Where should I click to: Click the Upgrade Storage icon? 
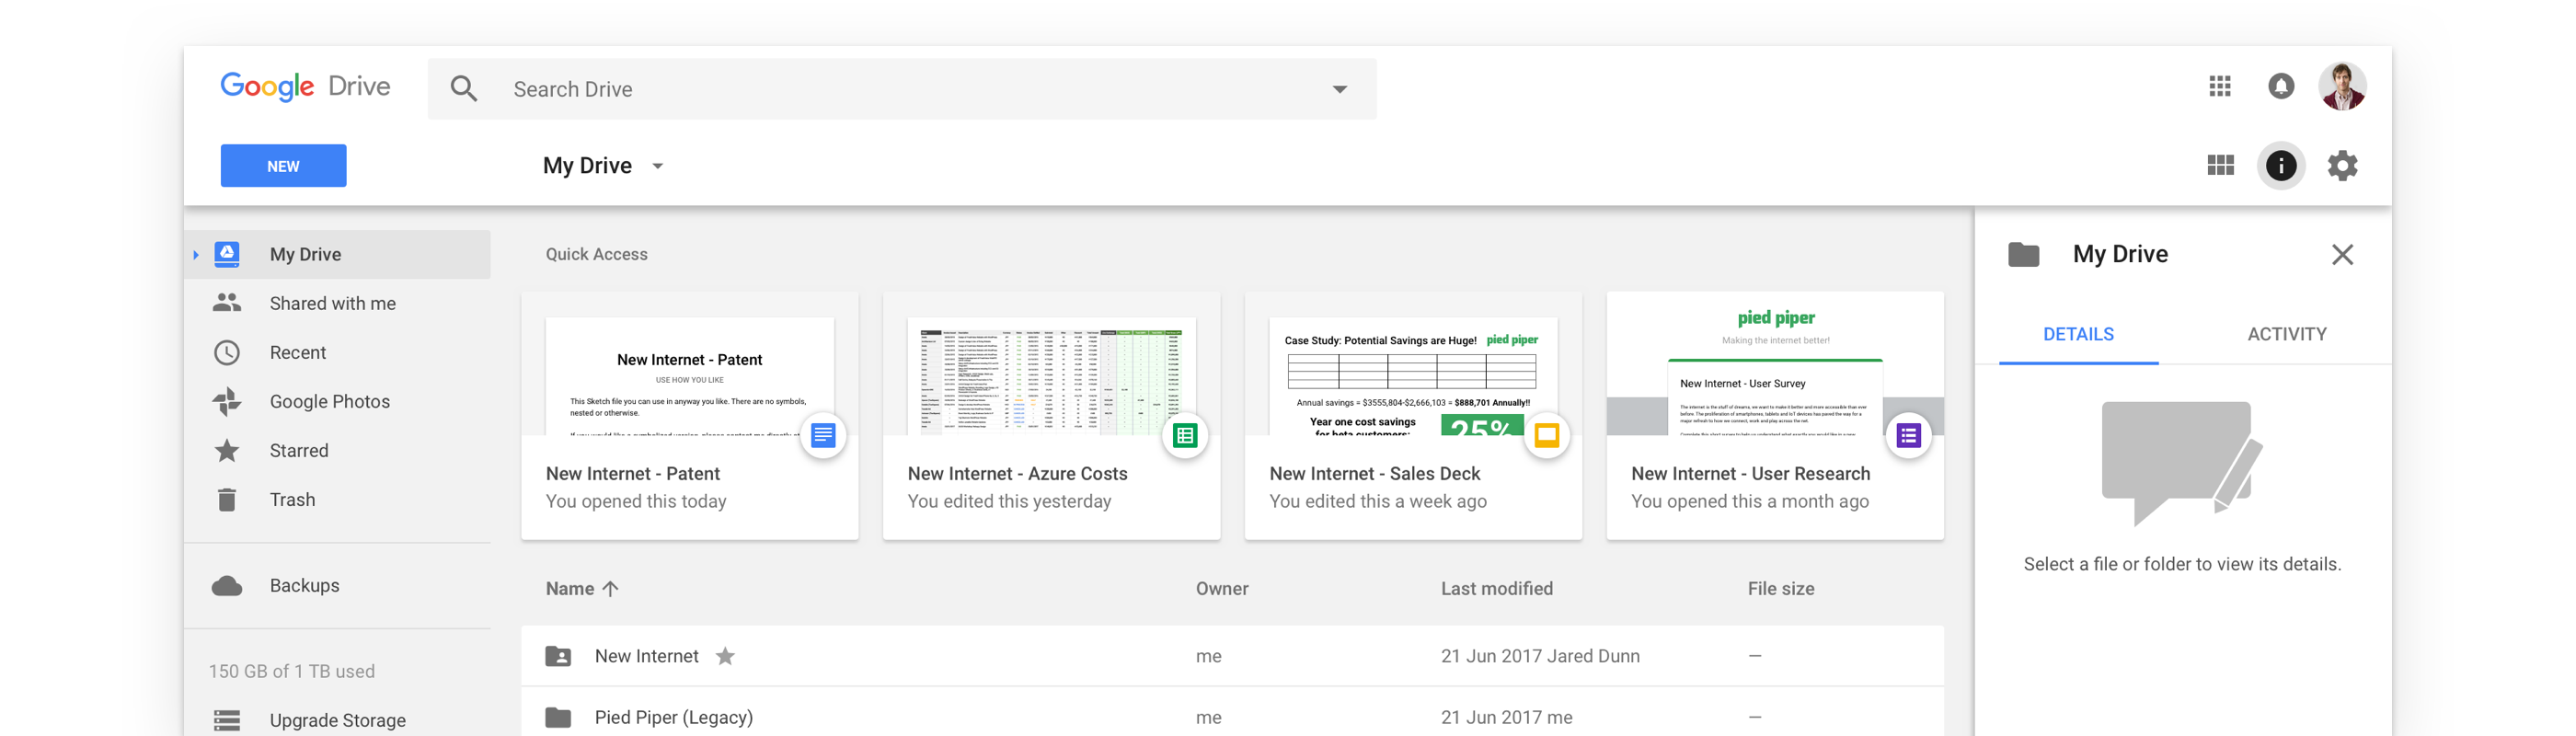pos(227,720)
